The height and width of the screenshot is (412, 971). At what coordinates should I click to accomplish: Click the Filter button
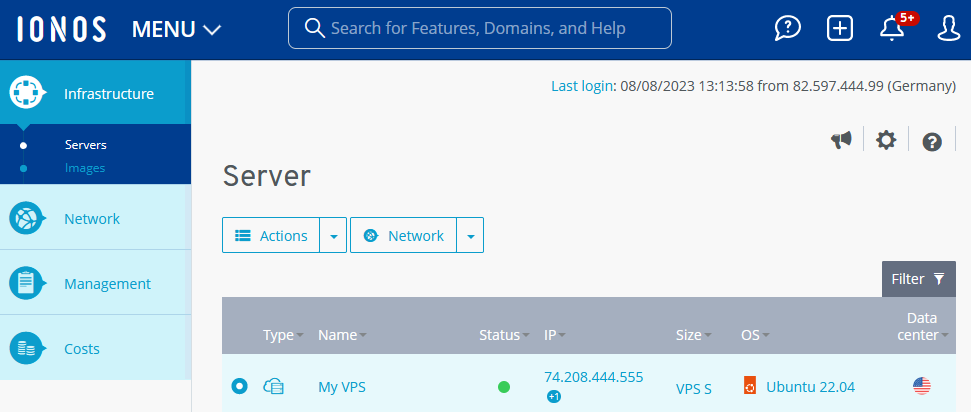point(917,279)
